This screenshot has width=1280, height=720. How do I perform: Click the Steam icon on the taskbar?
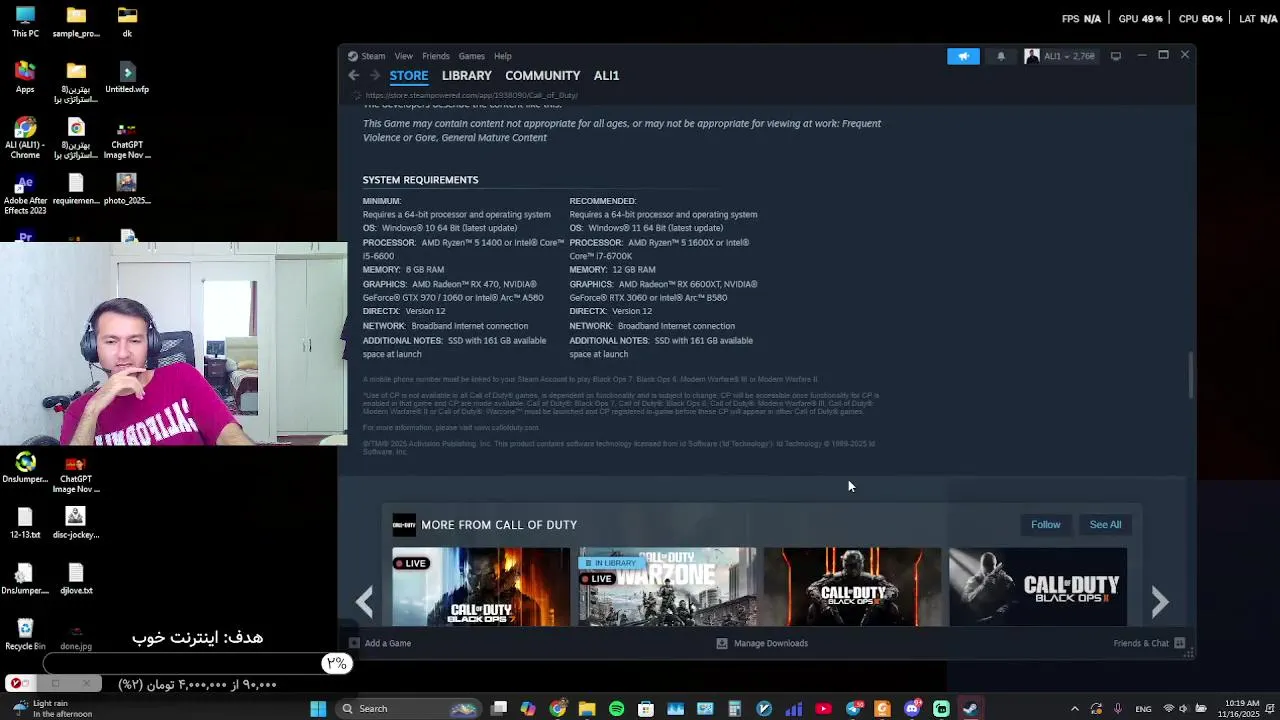(x=970, y=709)
